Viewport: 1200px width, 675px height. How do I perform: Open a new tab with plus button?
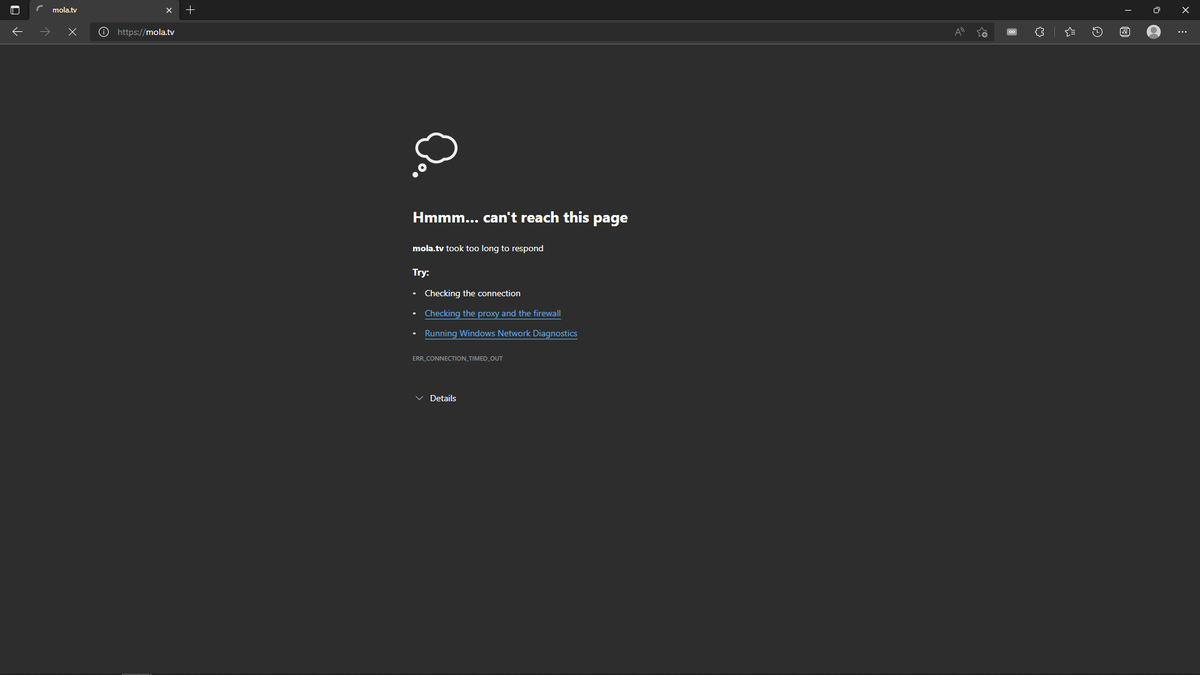click(x=190, y=10)
